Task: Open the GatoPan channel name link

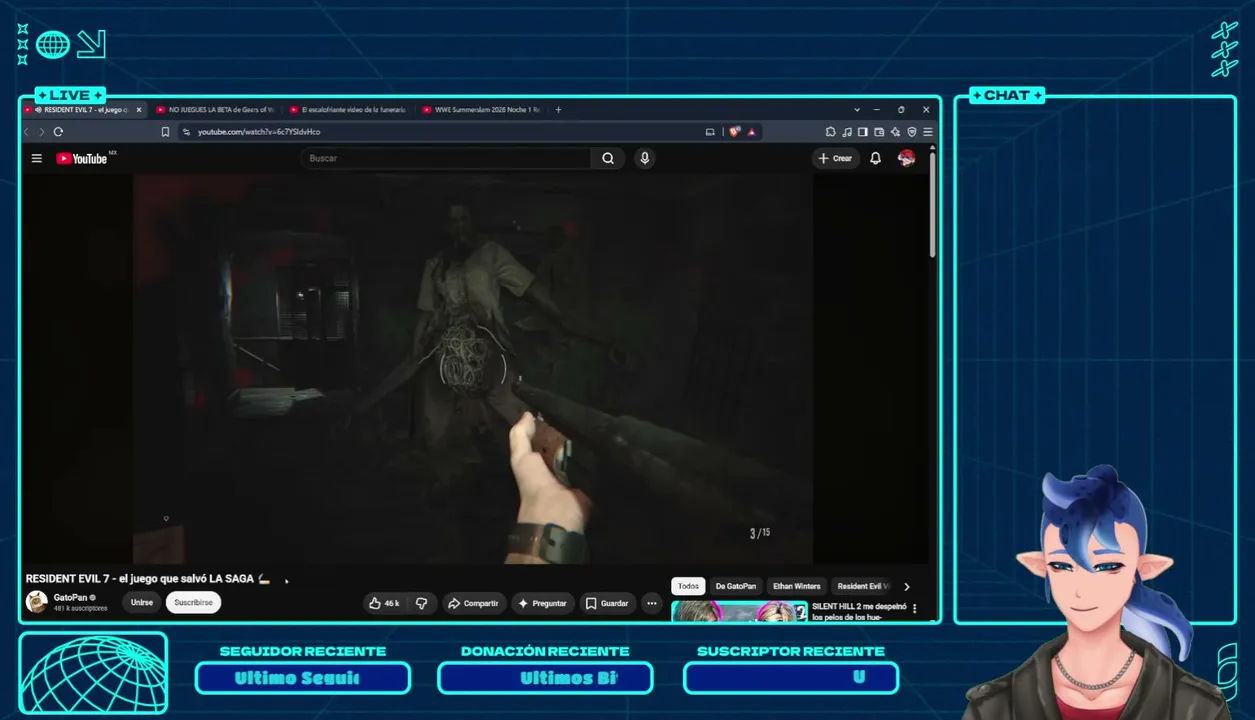Action: [x=69, y=598]
